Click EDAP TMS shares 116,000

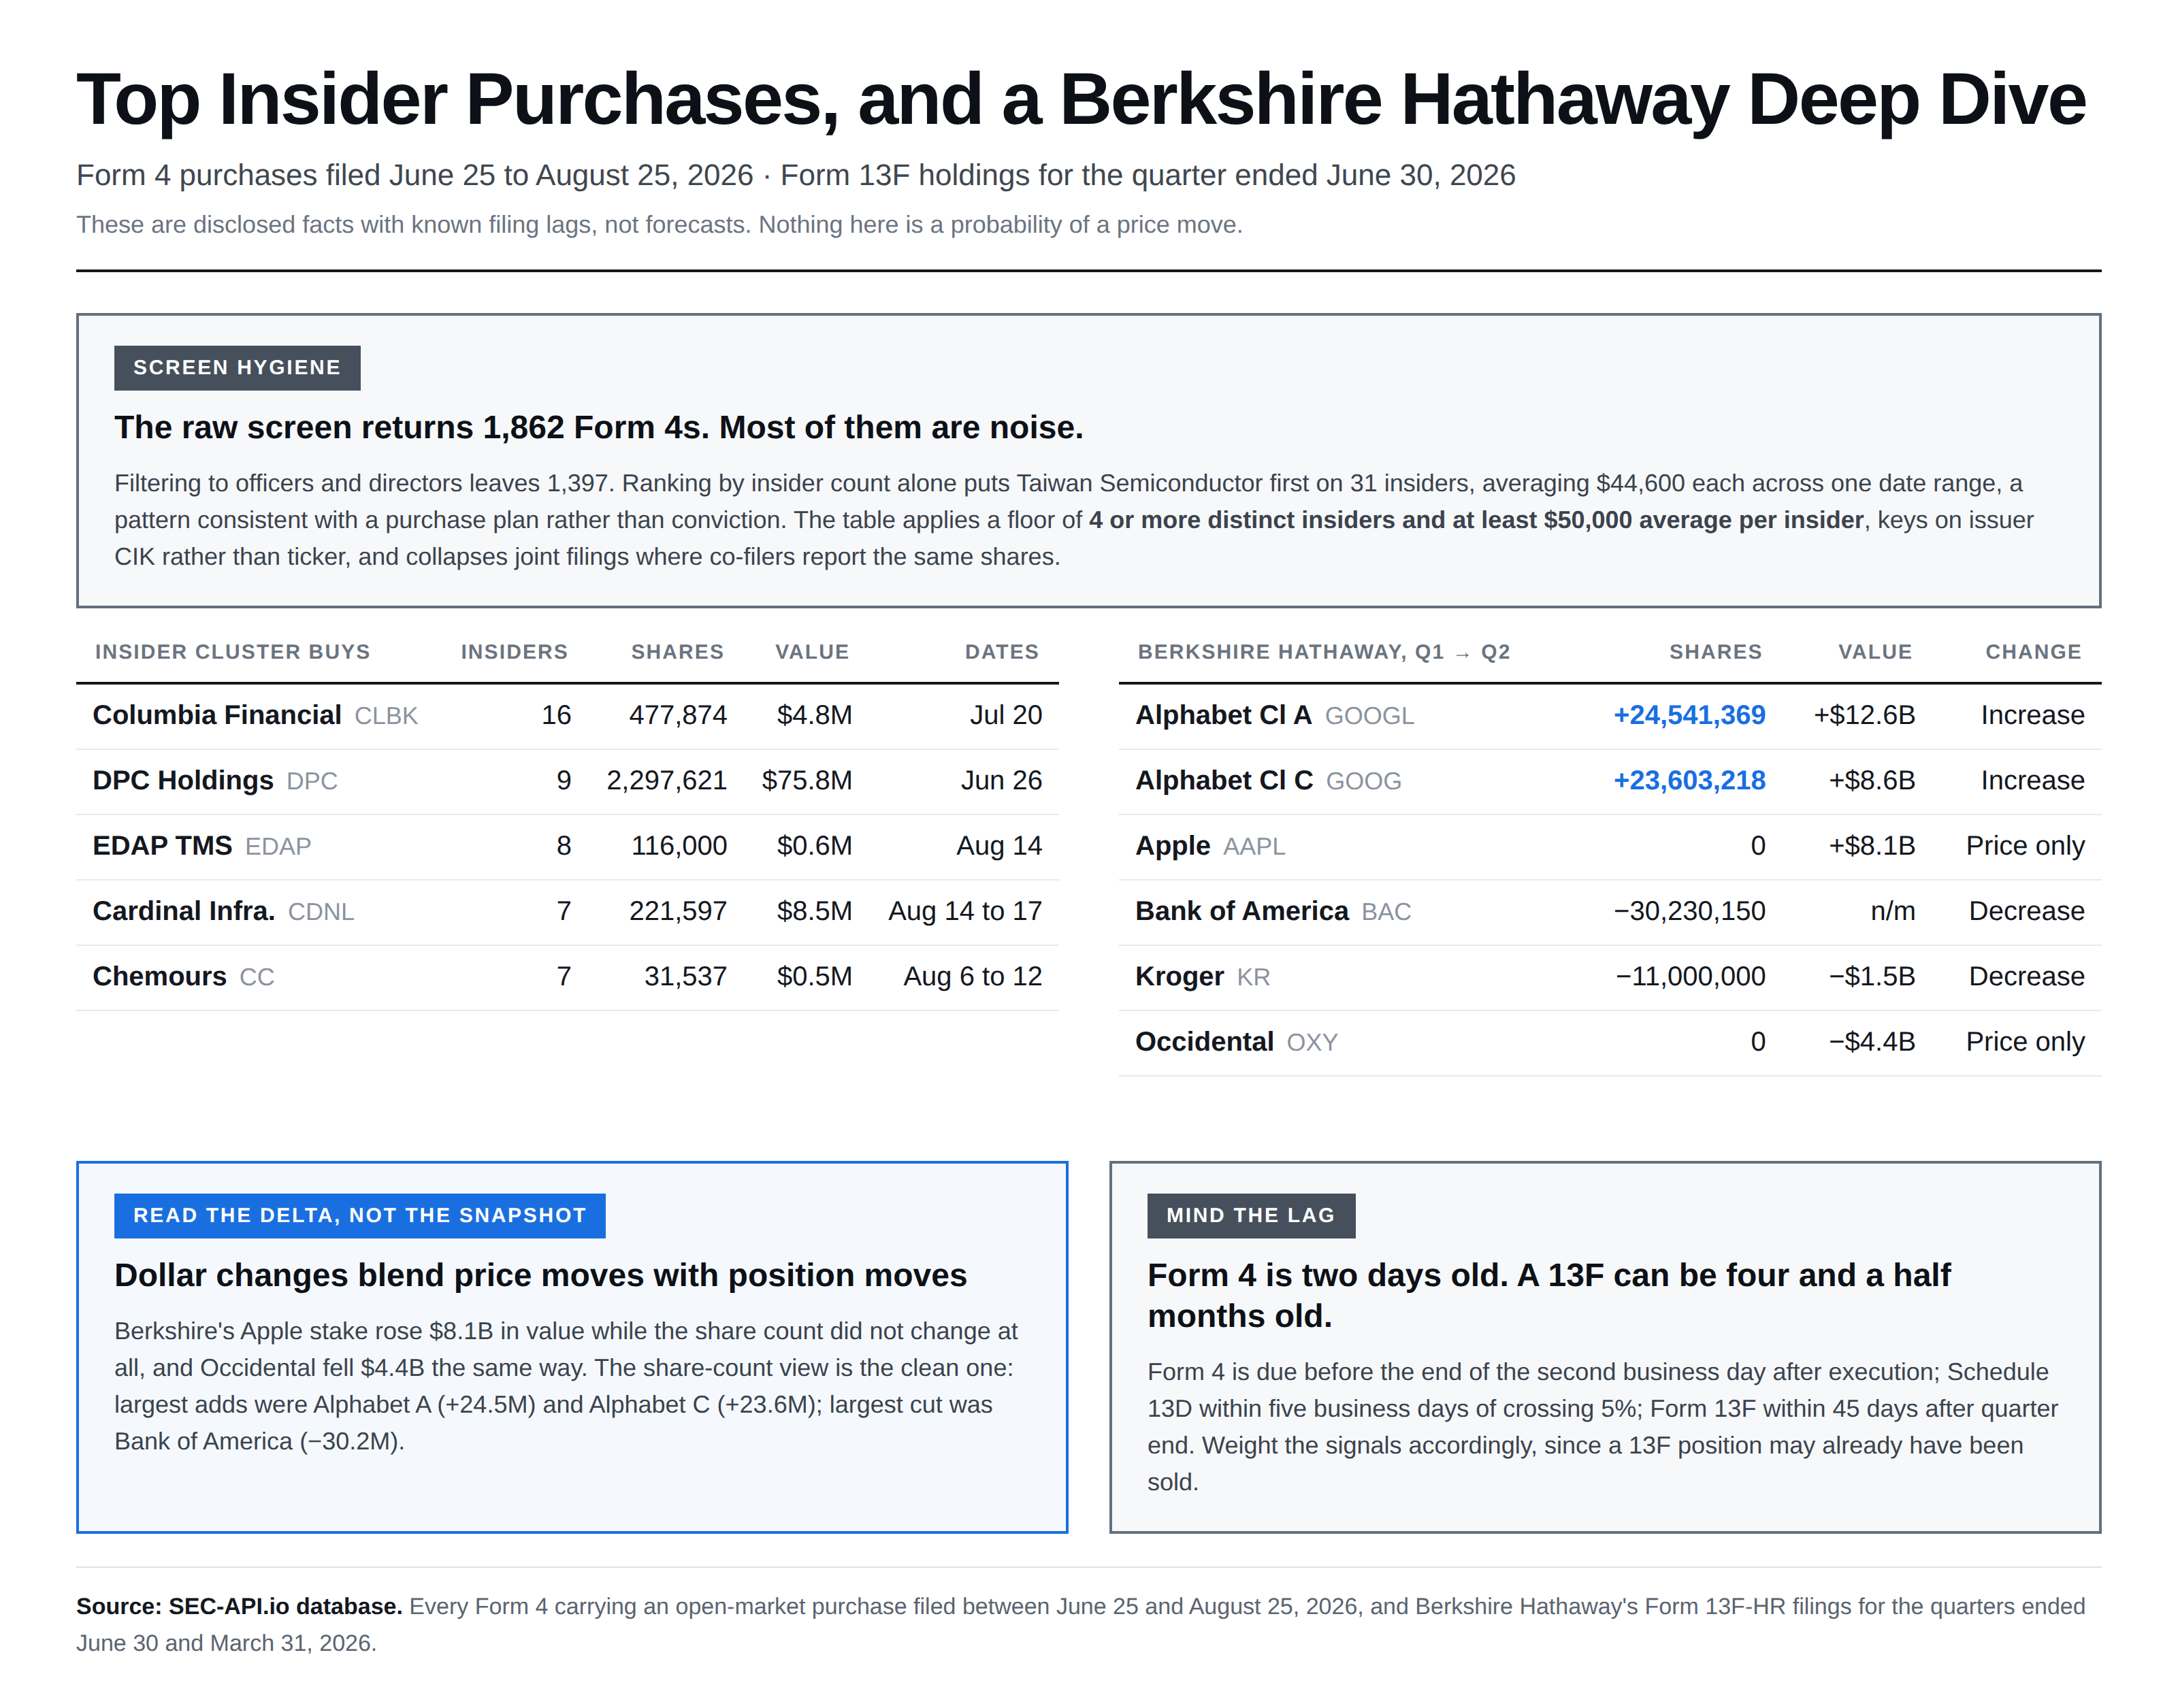click(x=679, y=846)
